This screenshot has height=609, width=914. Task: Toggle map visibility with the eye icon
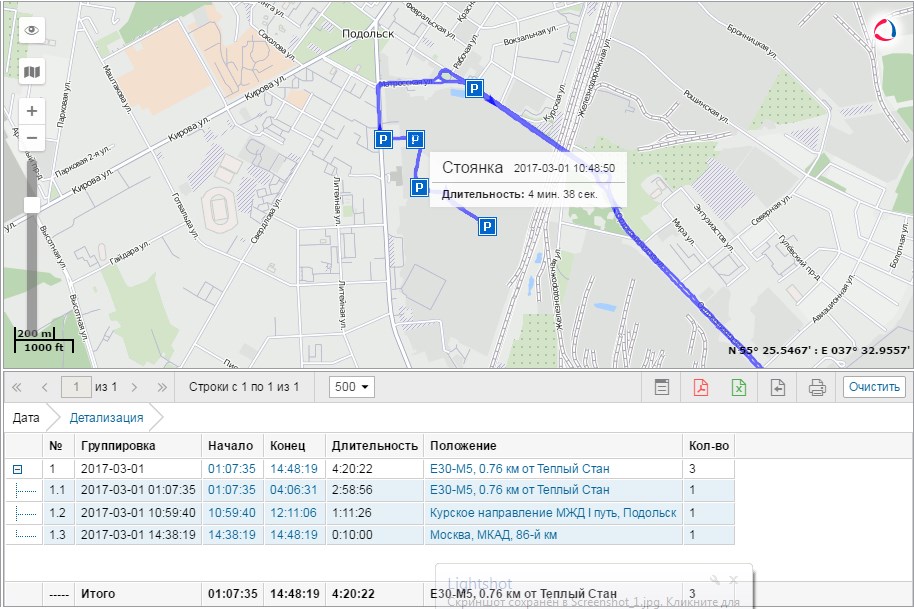pyautogui.click(x=32, y=30)
